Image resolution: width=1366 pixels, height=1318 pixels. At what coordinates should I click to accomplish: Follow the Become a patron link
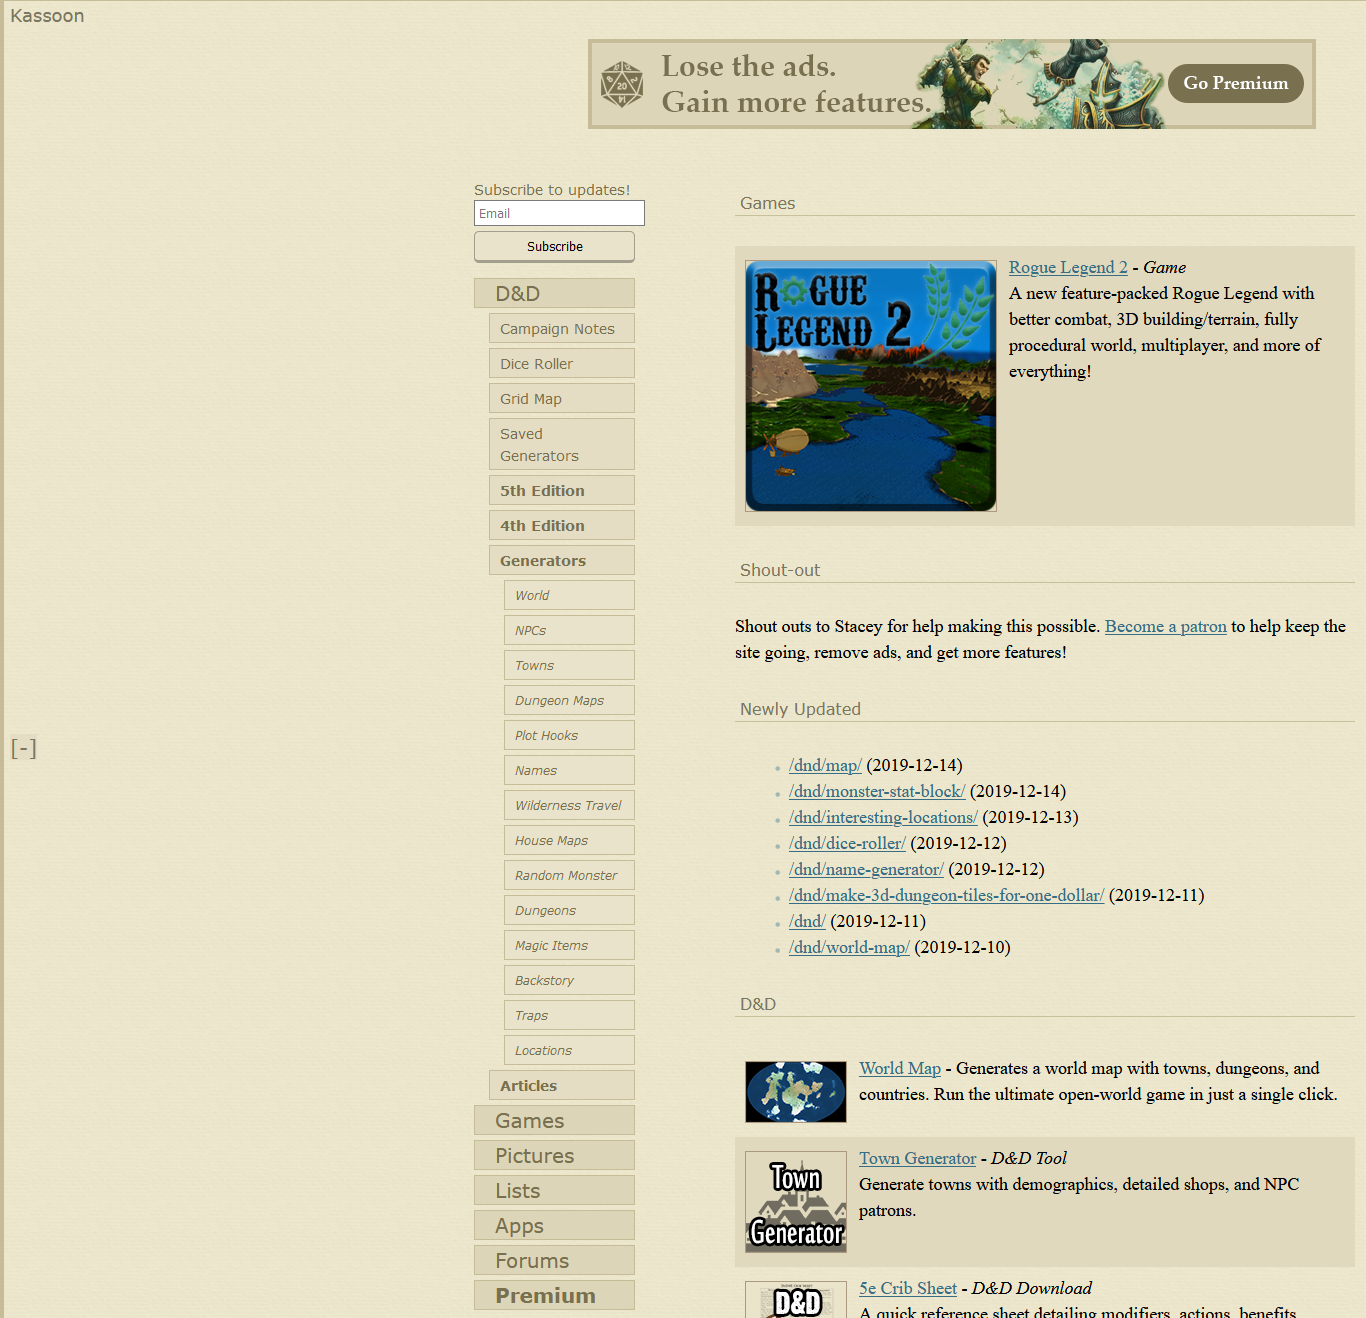tap(1165, 626)
